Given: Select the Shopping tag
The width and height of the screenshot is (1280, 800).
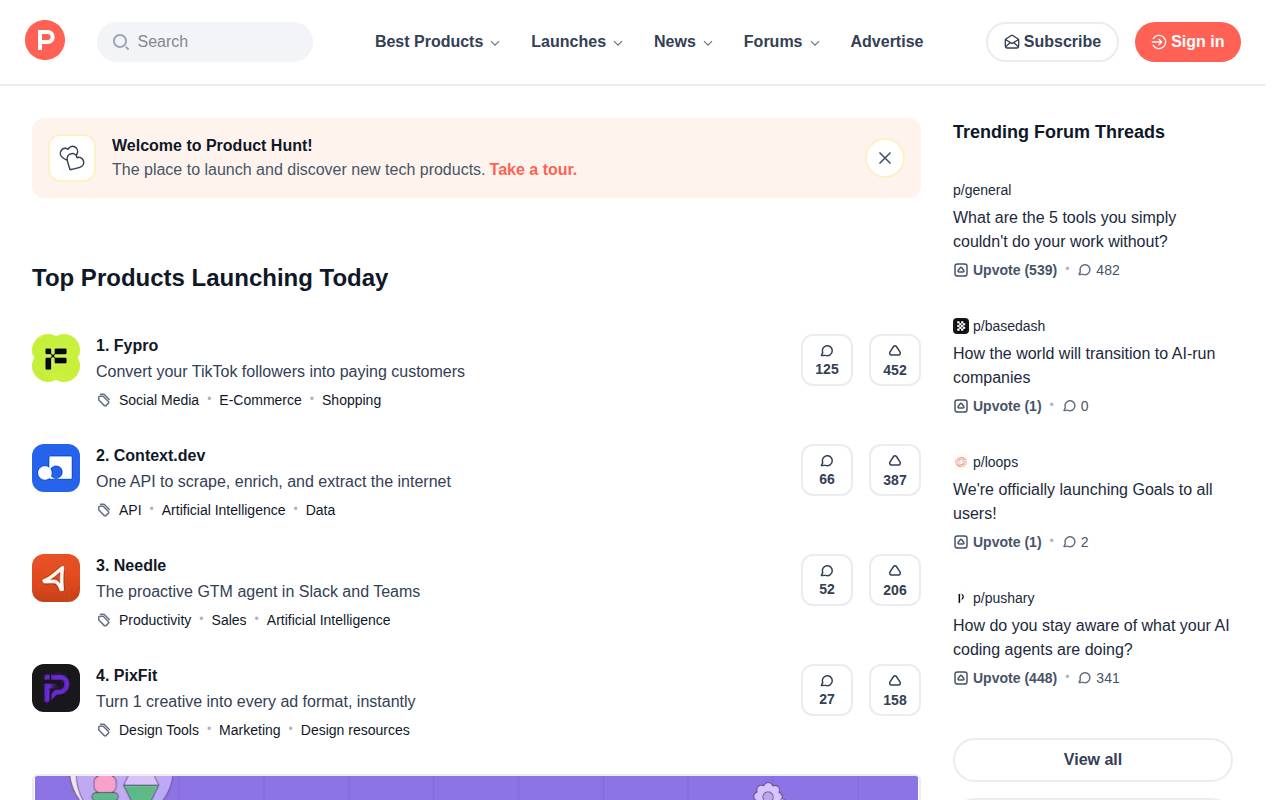Looking at the screenshot, I should [x=351, y=400].
